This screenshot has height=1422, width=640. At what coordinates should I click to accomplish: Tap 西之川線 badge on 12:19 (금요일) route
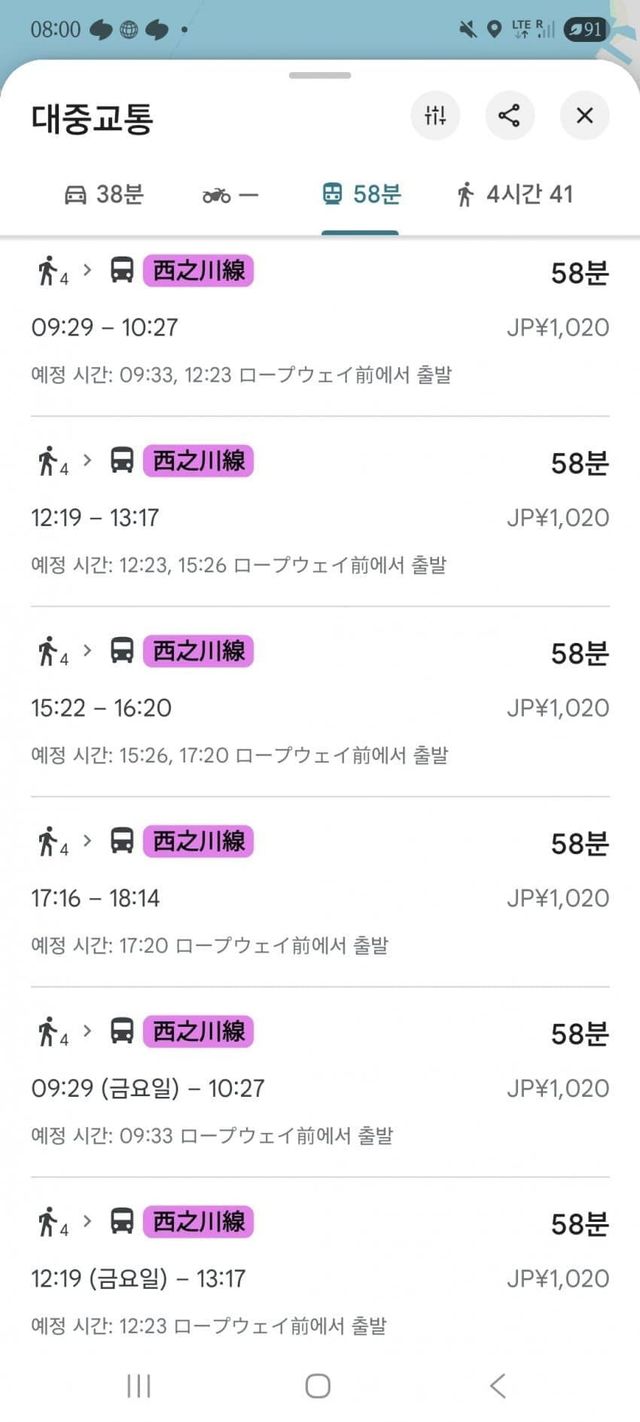coord(198,1221)
